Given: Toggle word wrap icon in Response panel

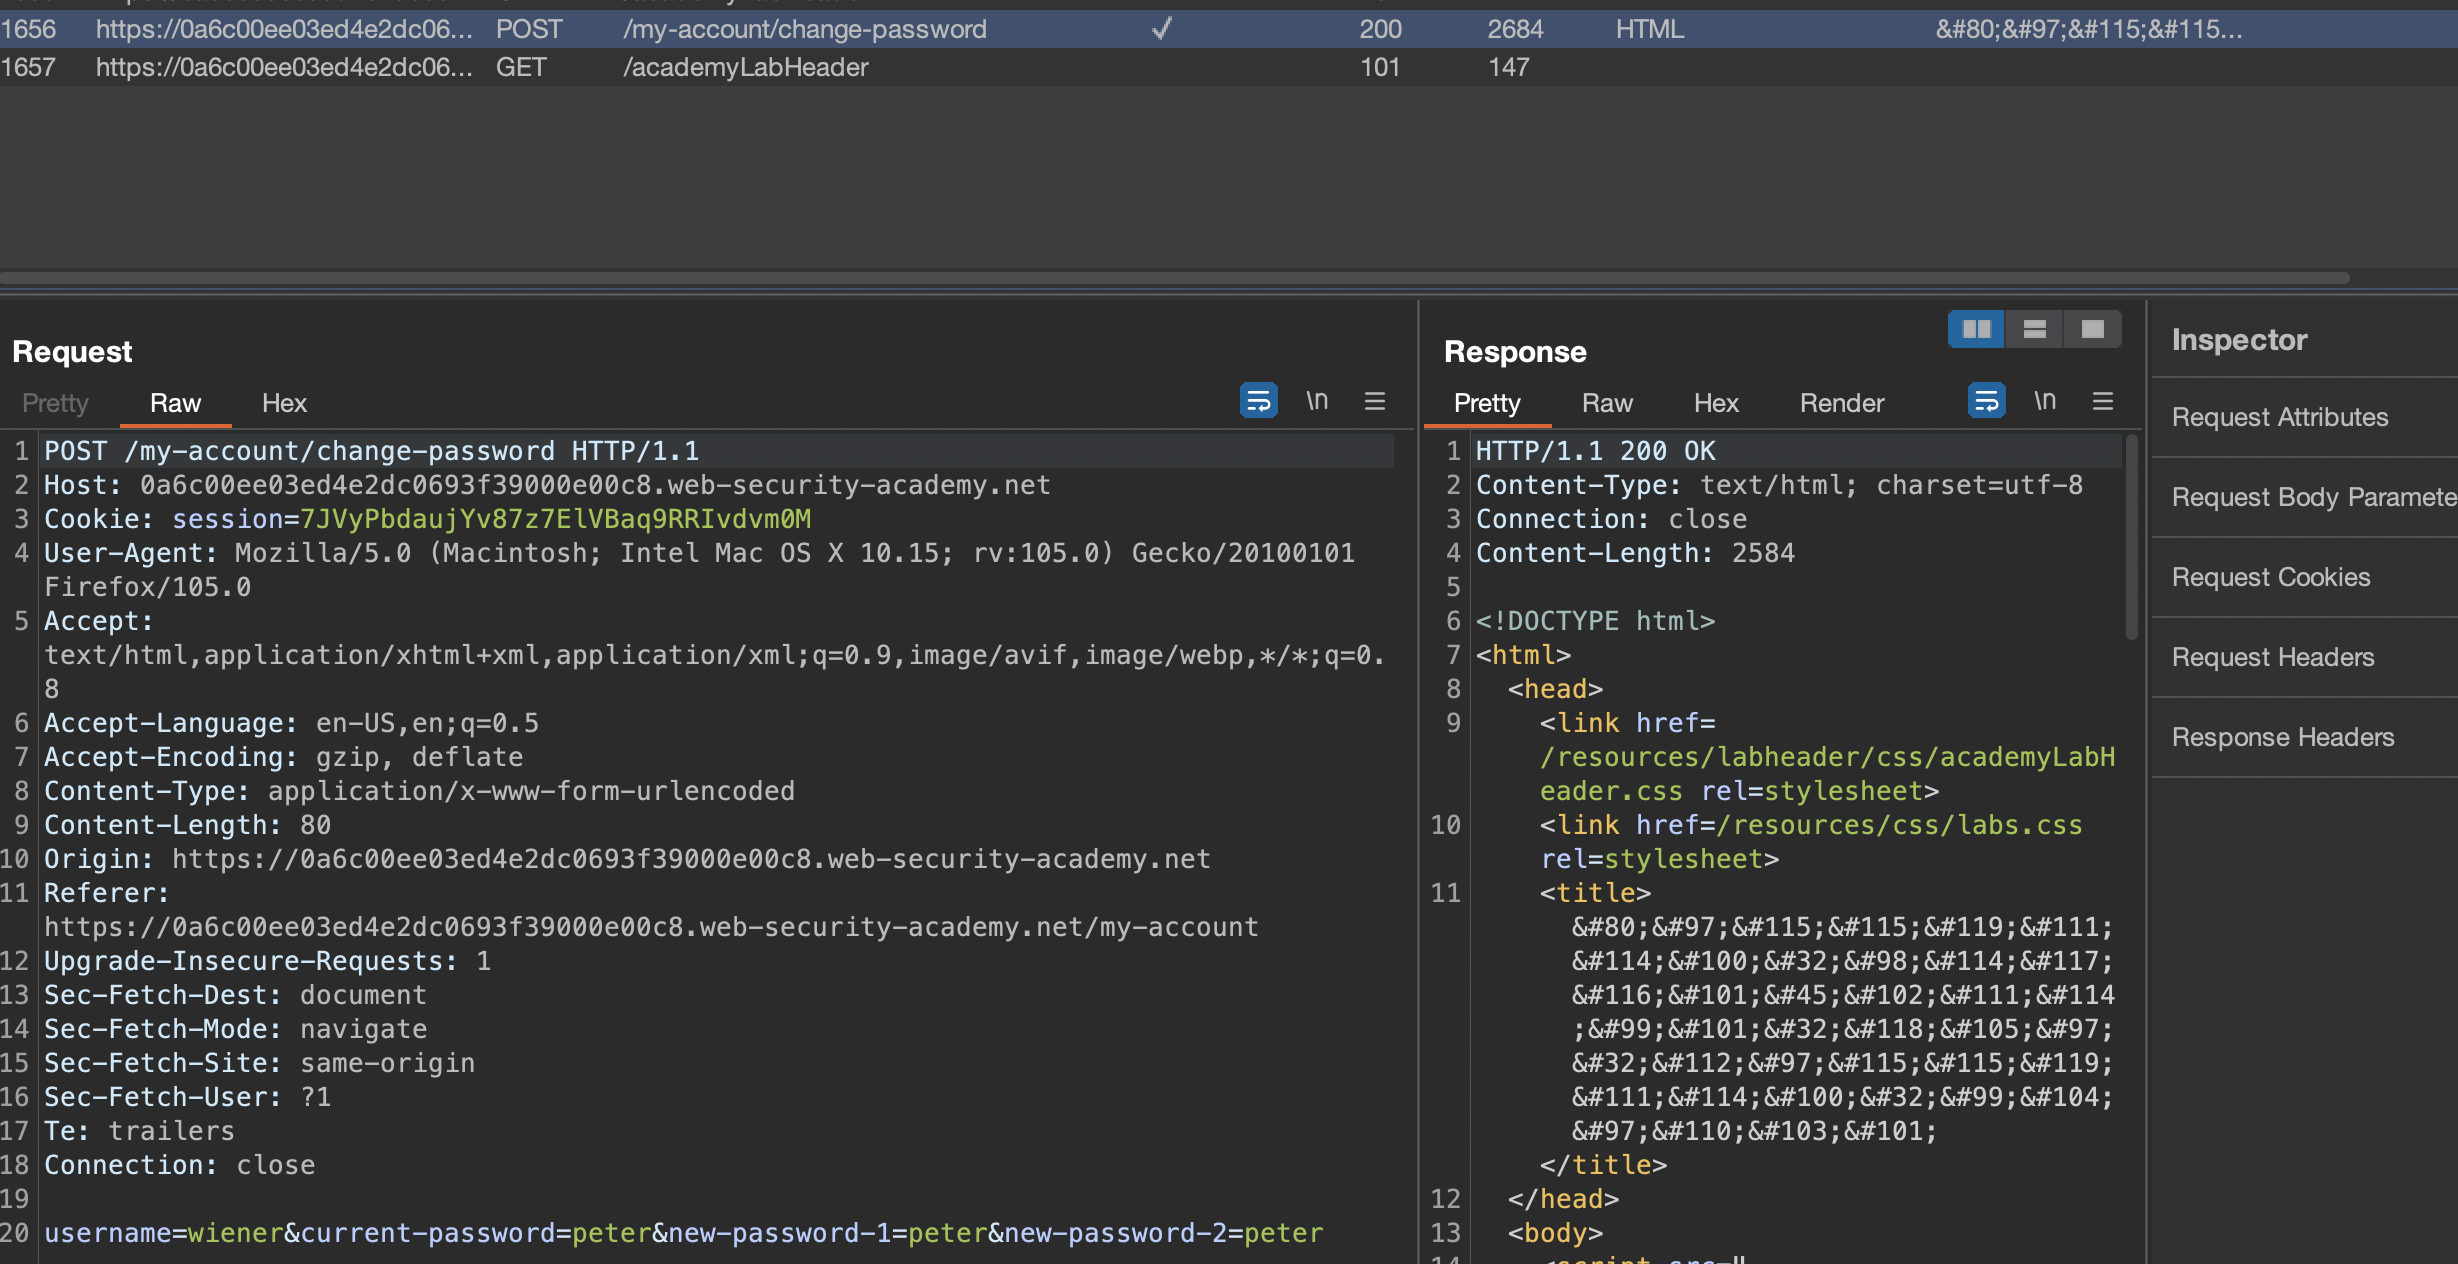Looking at the screenshot, I should click(x=1986, y=401).
